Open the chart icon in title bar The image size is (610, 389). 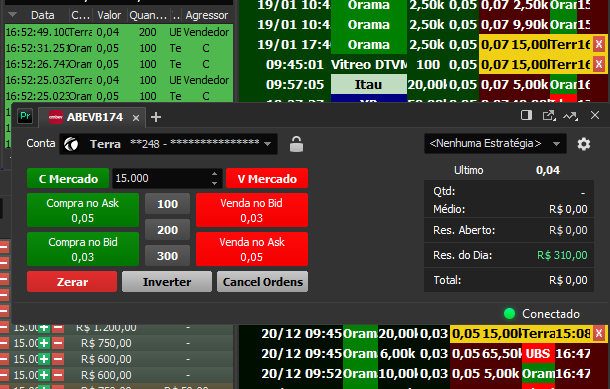coord(570,116)
